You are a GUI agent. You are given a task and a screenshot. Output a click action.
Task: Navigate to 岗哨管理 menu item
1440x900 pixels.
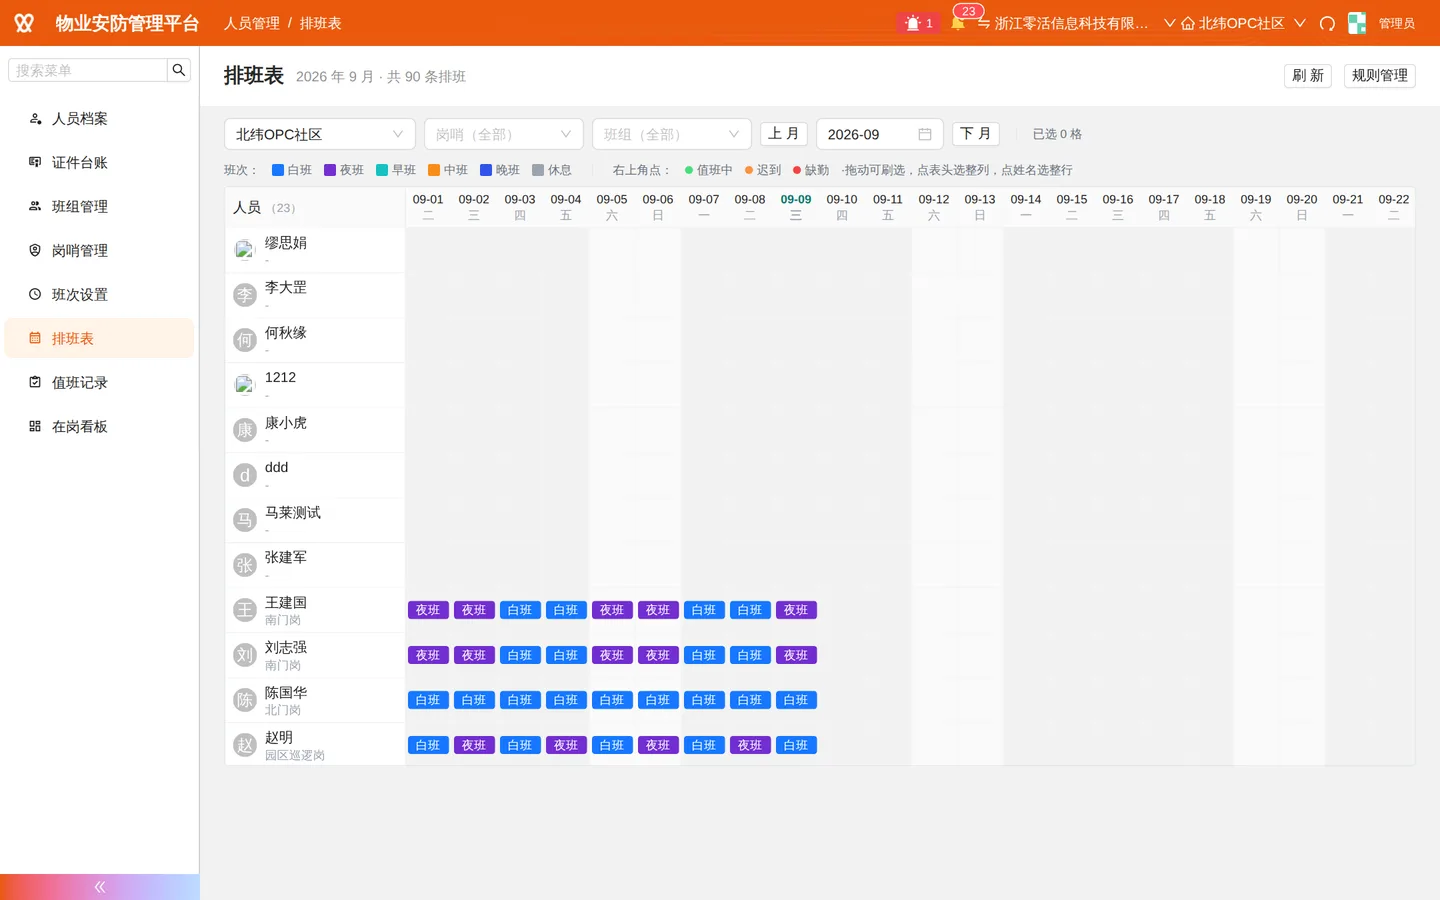(x=100, y=250)
